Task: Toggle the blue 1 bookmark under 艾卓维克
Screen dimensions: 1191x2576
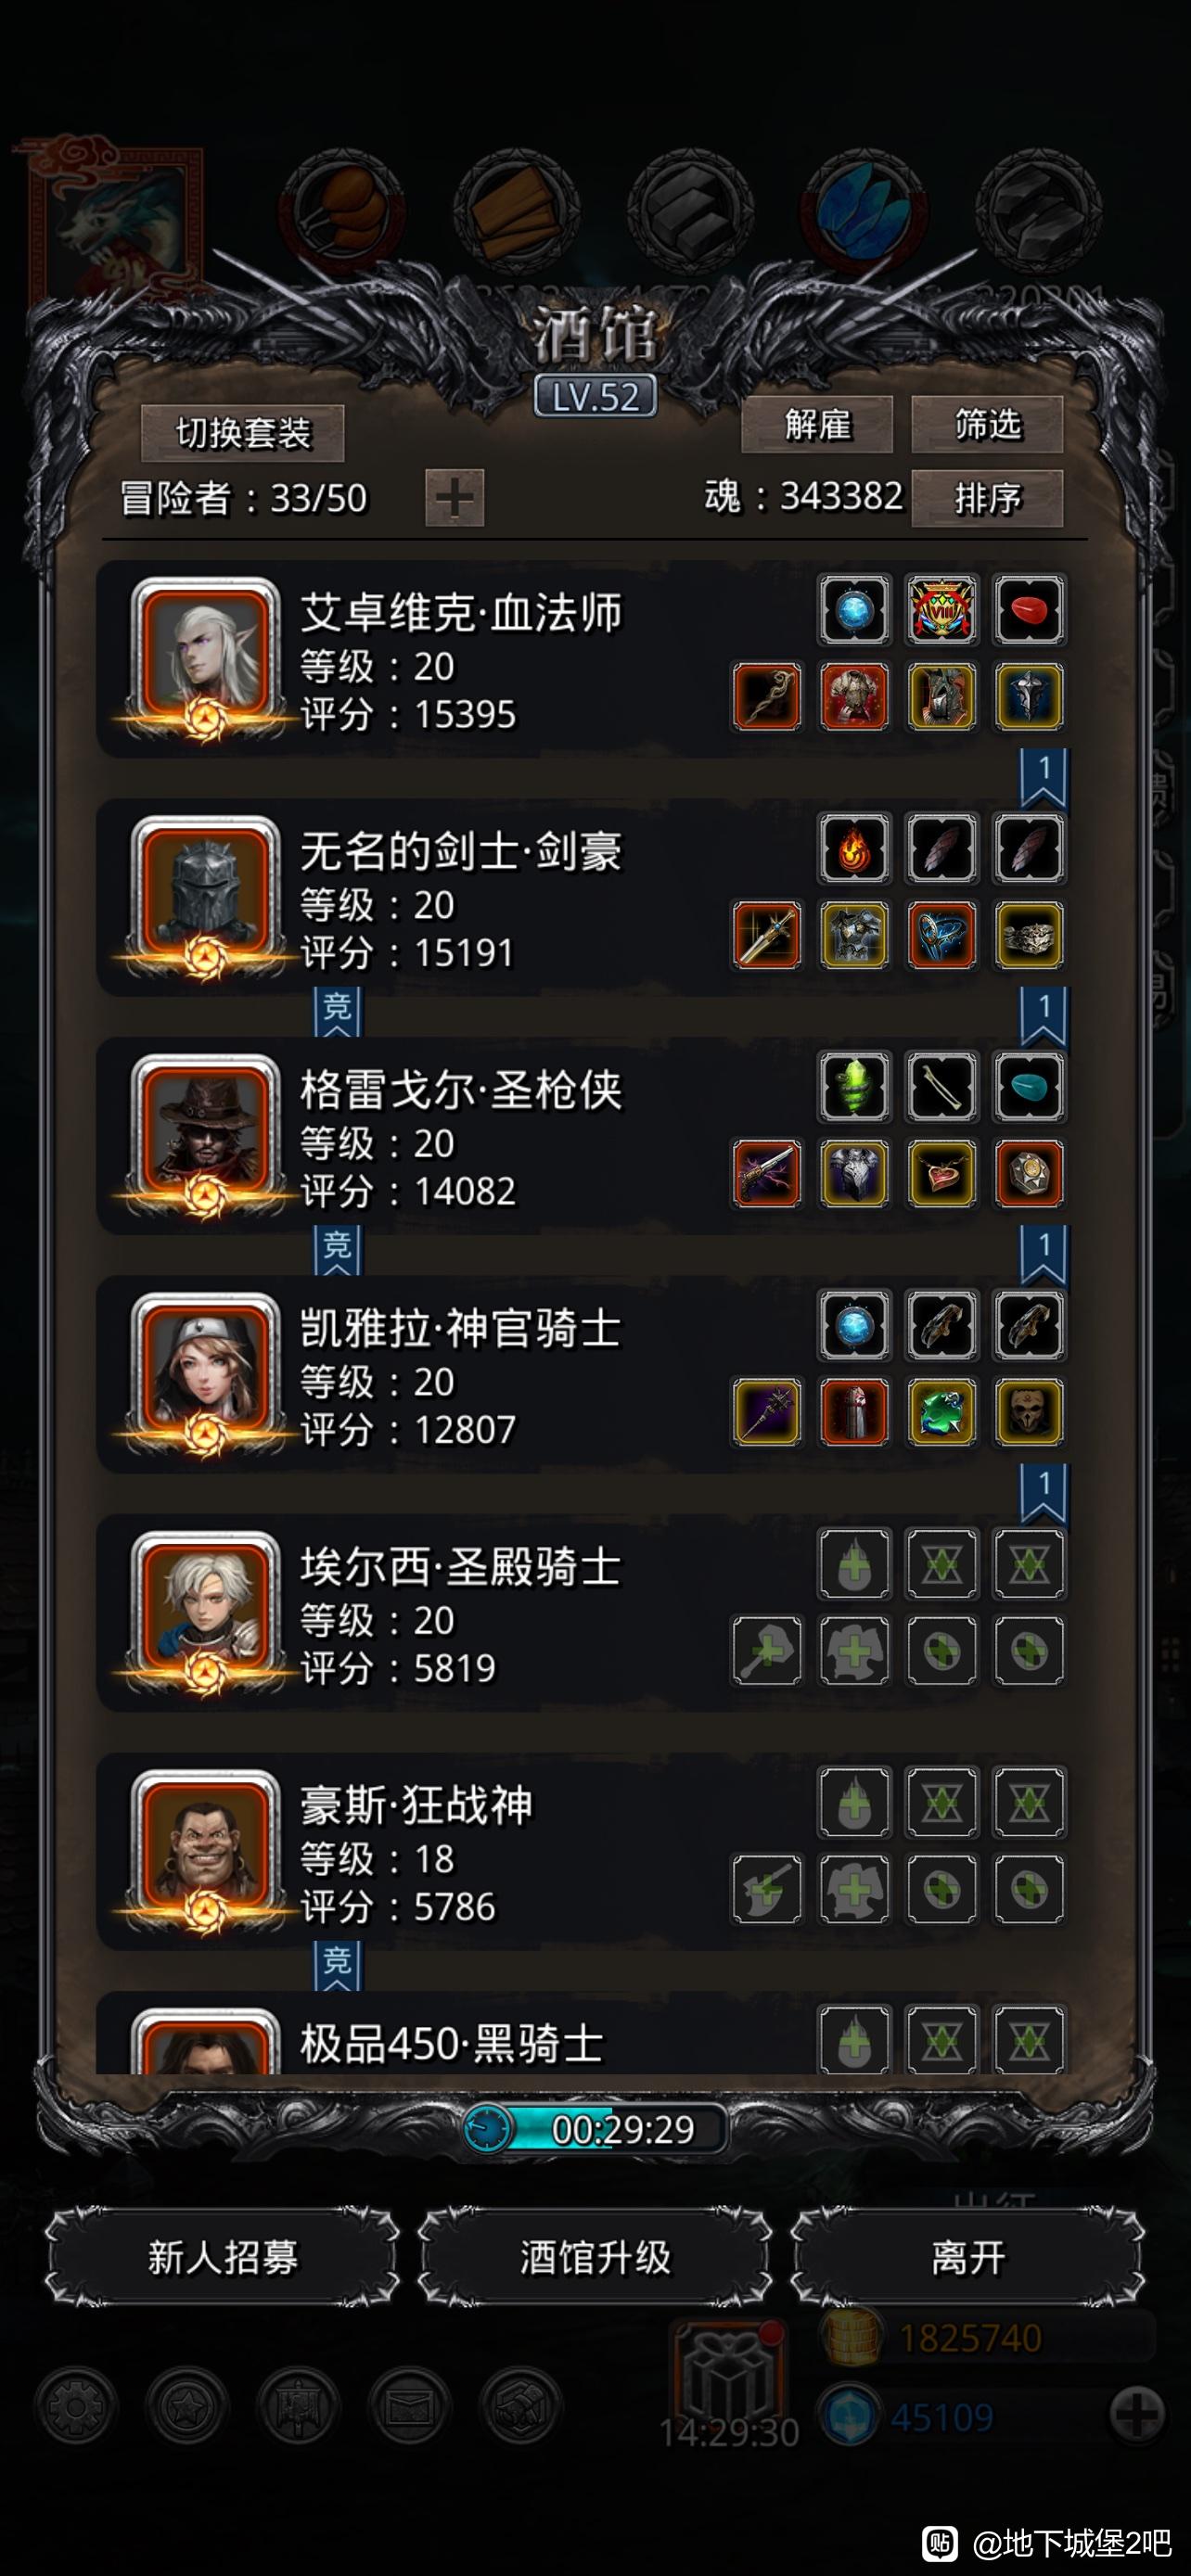Action: 1044,777
